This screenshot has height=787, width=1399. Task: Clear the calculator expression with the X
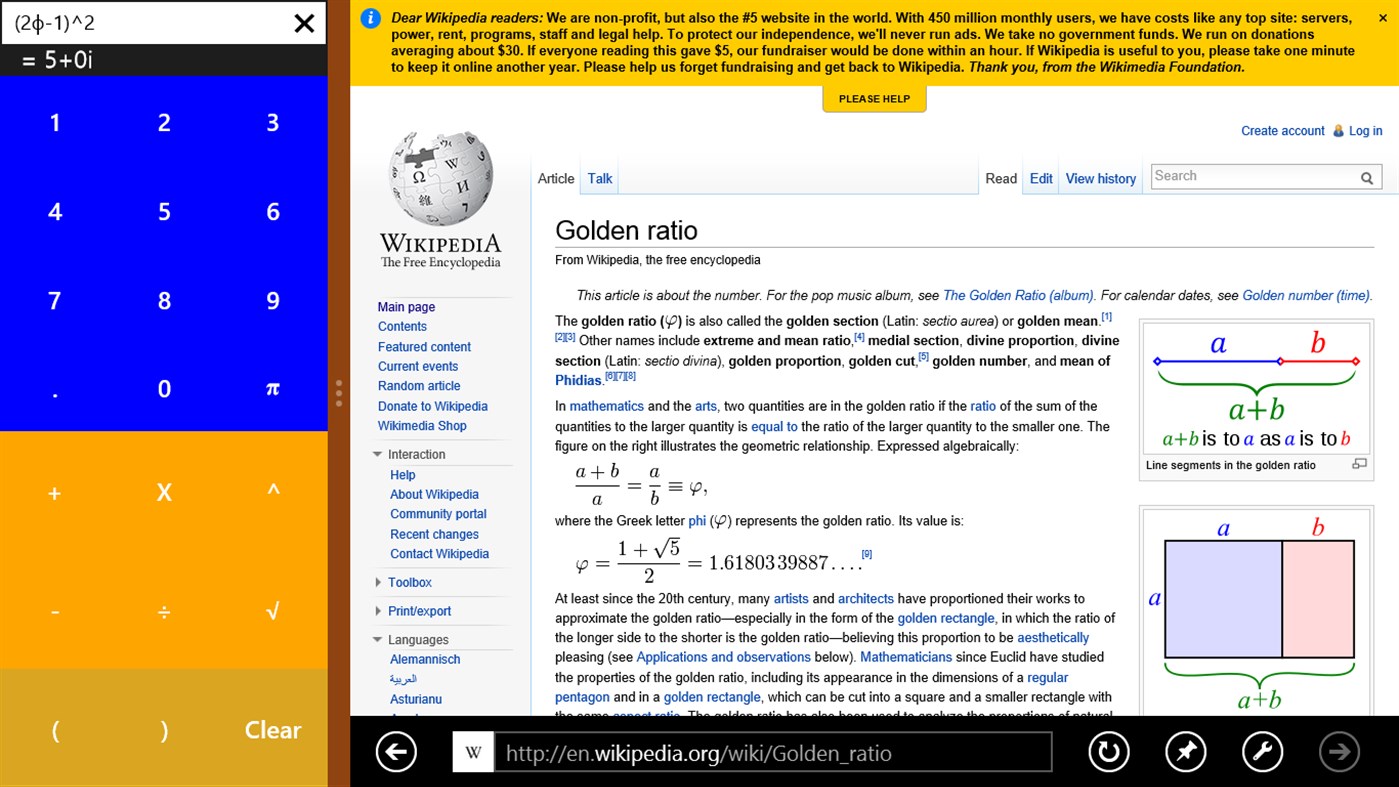pyautogui.click(x=304, y=23)
